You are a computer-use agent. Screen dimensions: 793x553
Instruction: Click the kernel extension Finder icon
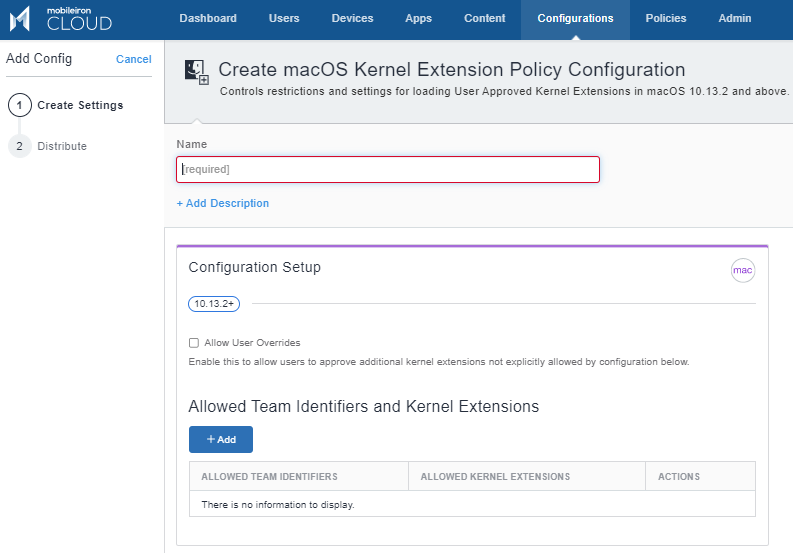197,72
